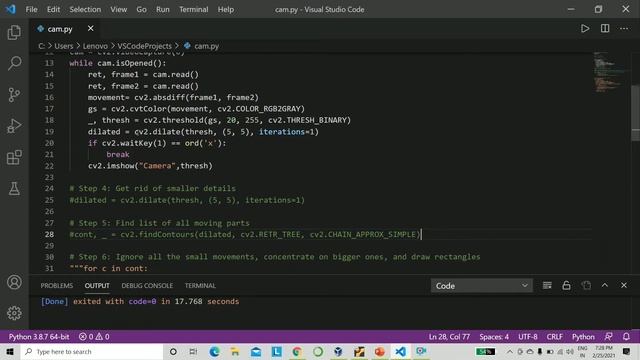Open Task View on the taskbar
Image resolution: width=640 pixels, height=360 pixels.
click(193, 351)
